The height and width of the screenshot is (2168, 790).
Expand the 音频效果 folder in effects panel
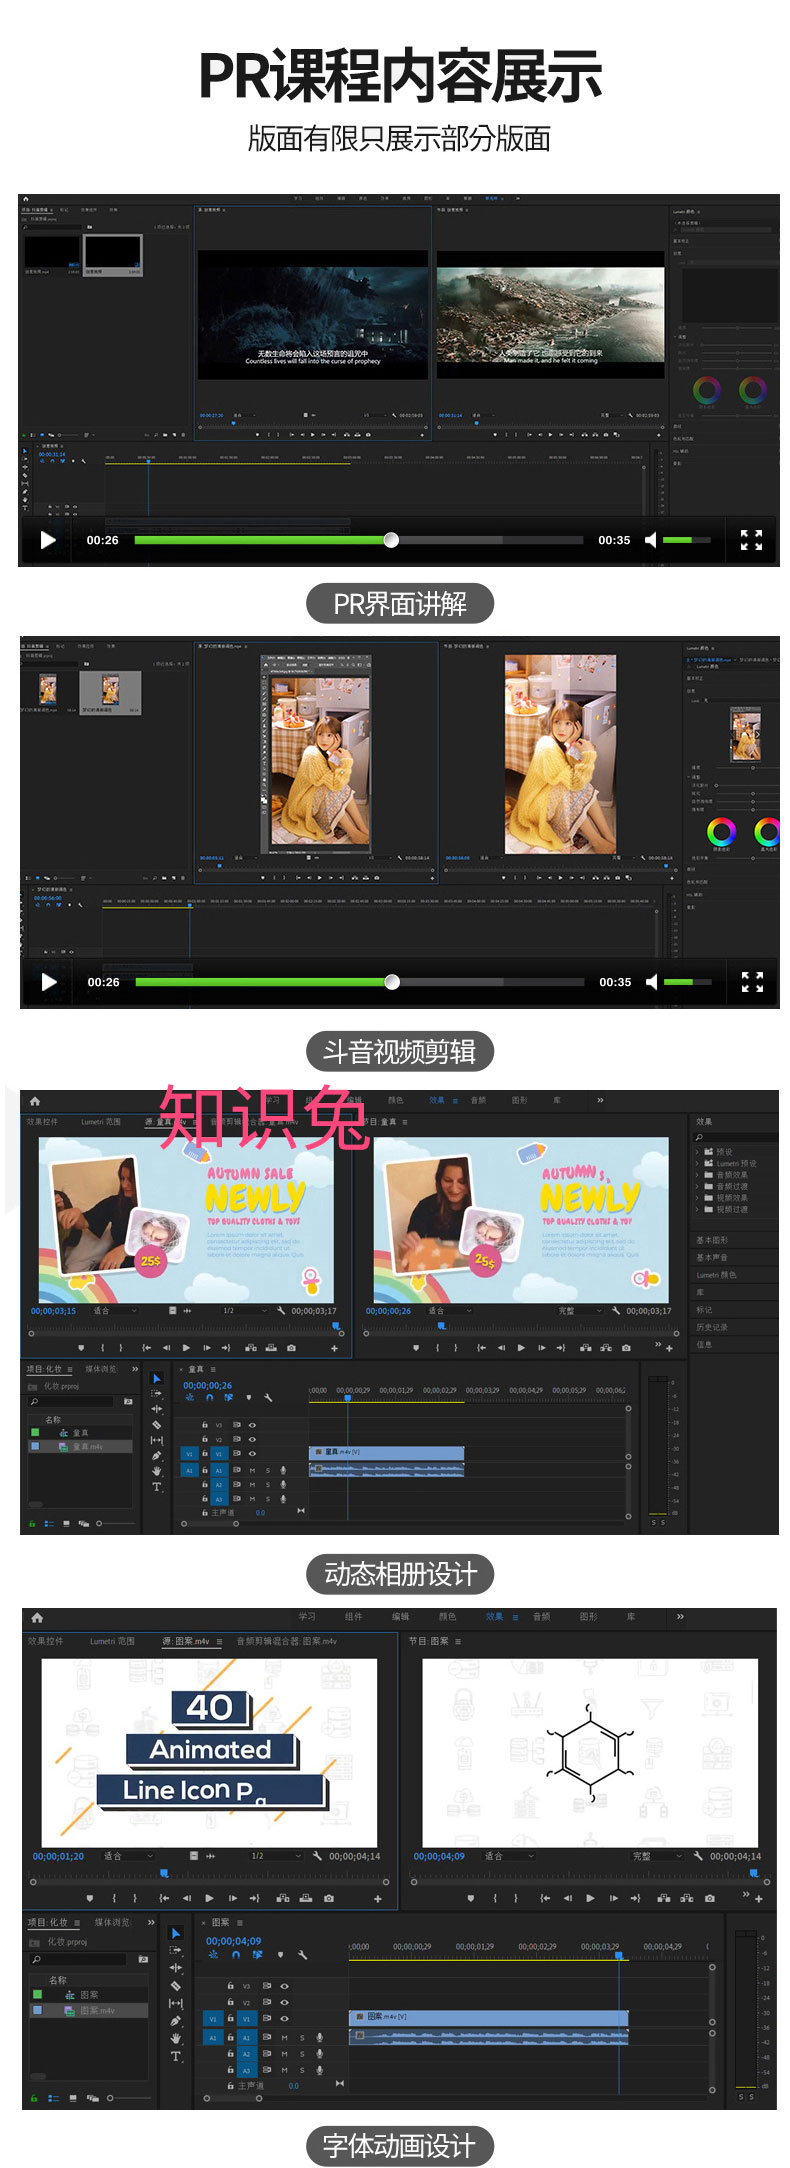pyautogui.click(x=697, y=1175)
